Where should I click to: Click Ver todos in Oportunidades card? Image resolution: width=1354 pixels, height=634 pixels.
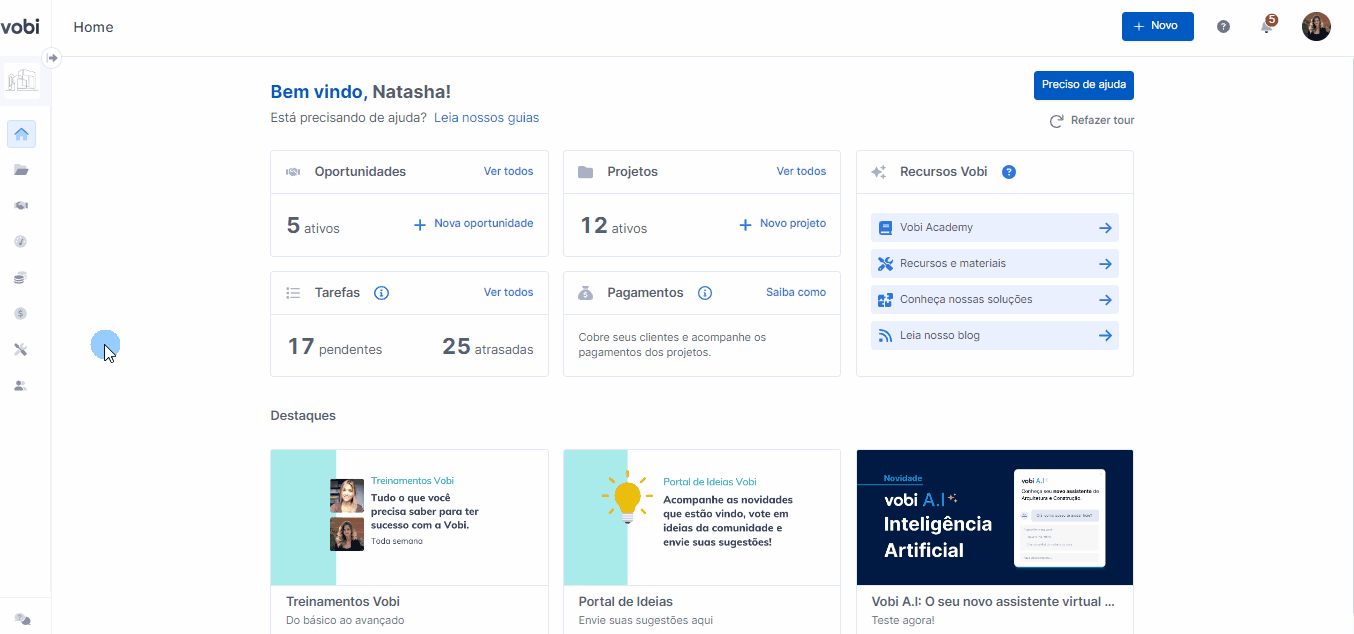(x=509, y=171)
